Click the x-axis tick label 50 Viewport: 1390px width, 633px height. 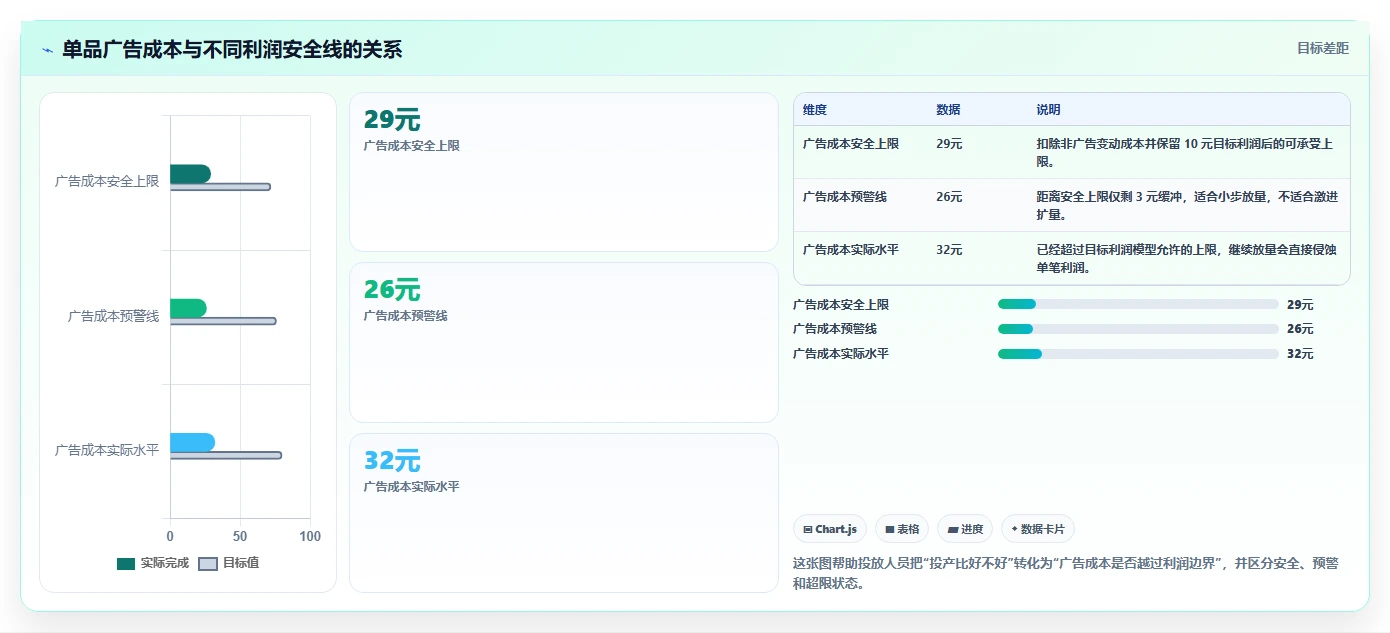(x=240, y=537)
